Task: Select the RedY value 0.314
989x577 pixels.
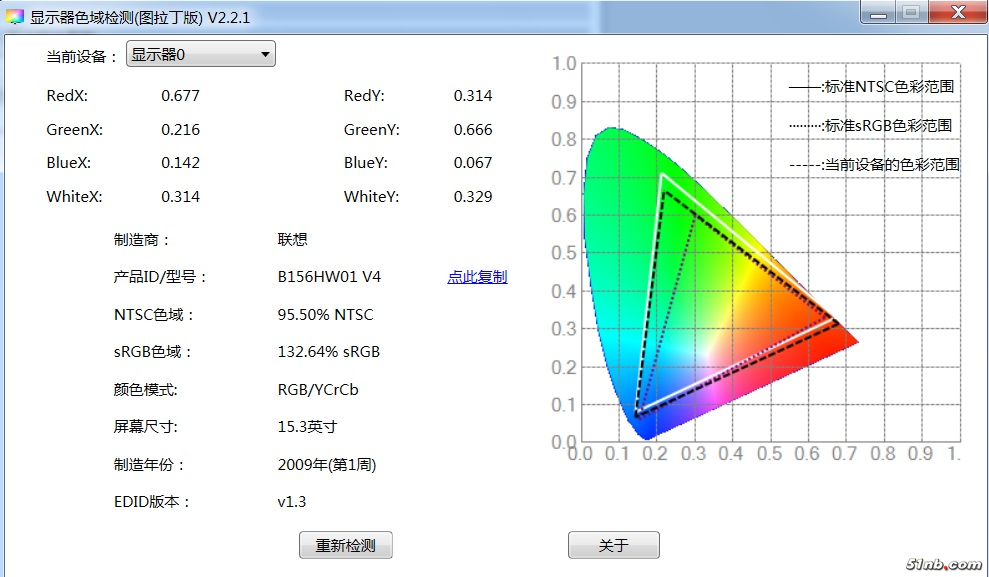Action: [x=473, y=96]
